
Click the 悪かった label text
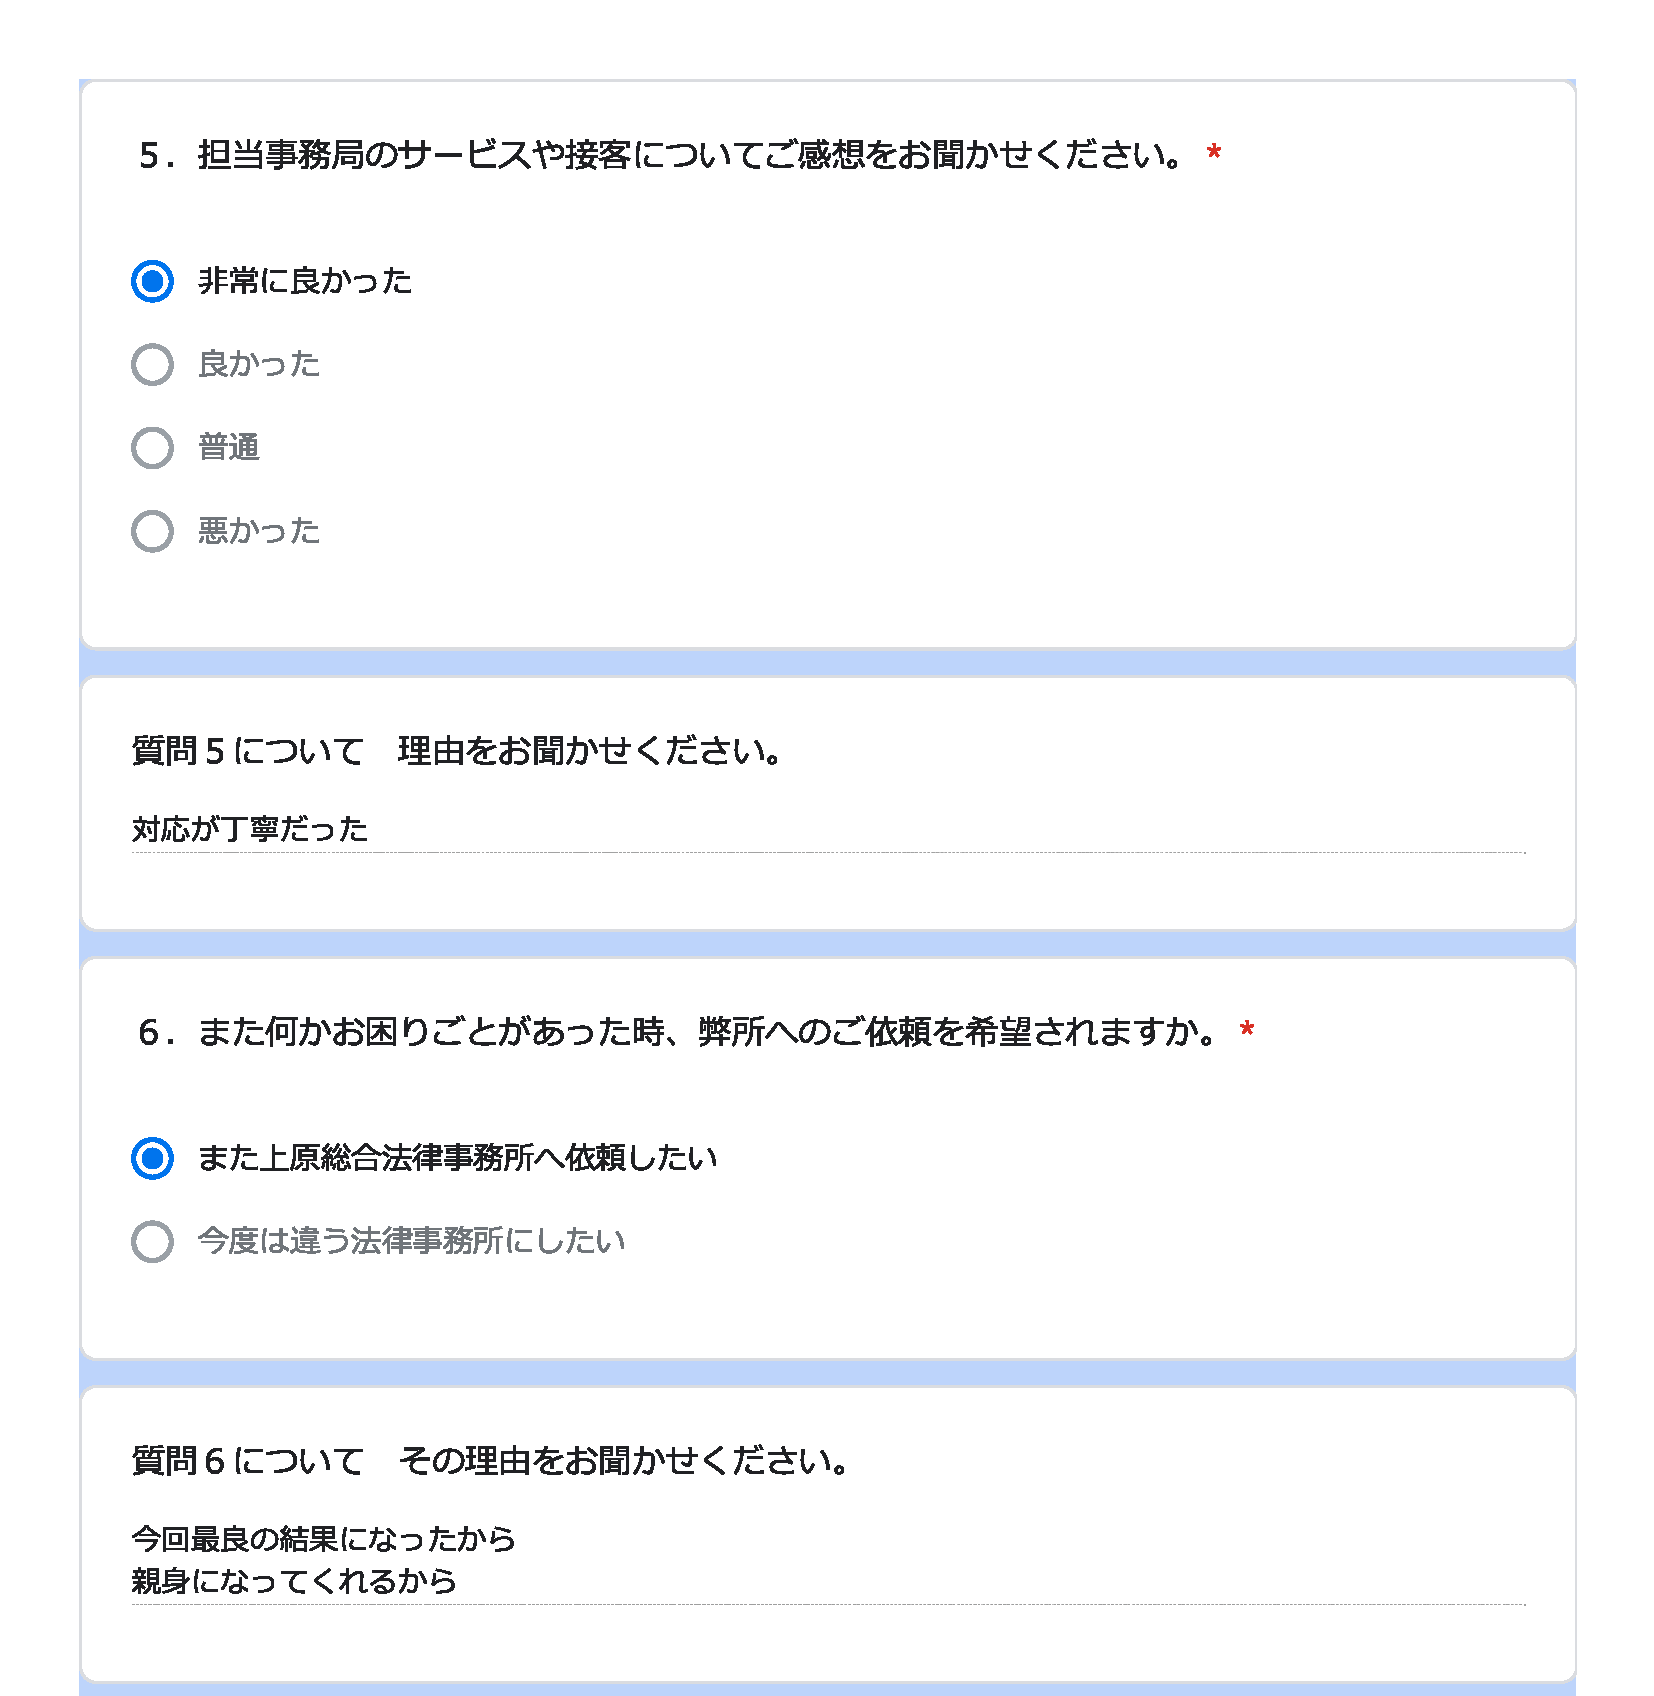tap(259, 530)
